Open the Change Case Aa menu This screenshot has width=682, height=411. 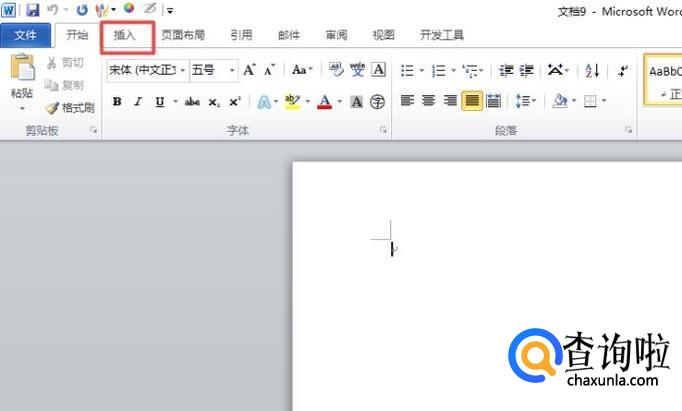pyautogui.click(x=302, y=70)
